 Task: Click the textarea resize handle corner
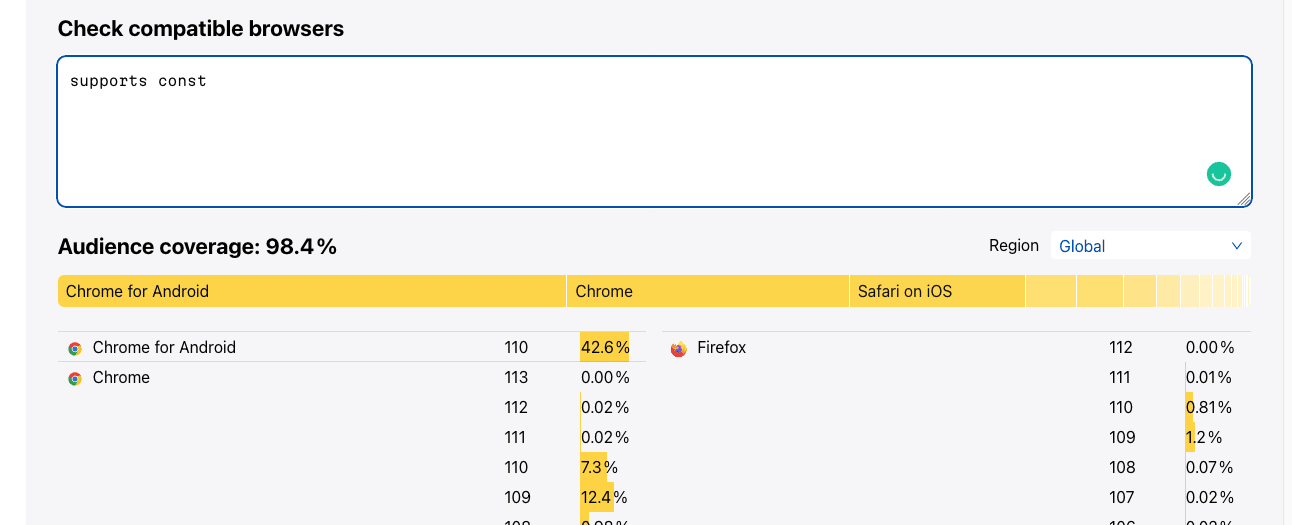[x=1243, y=199]
